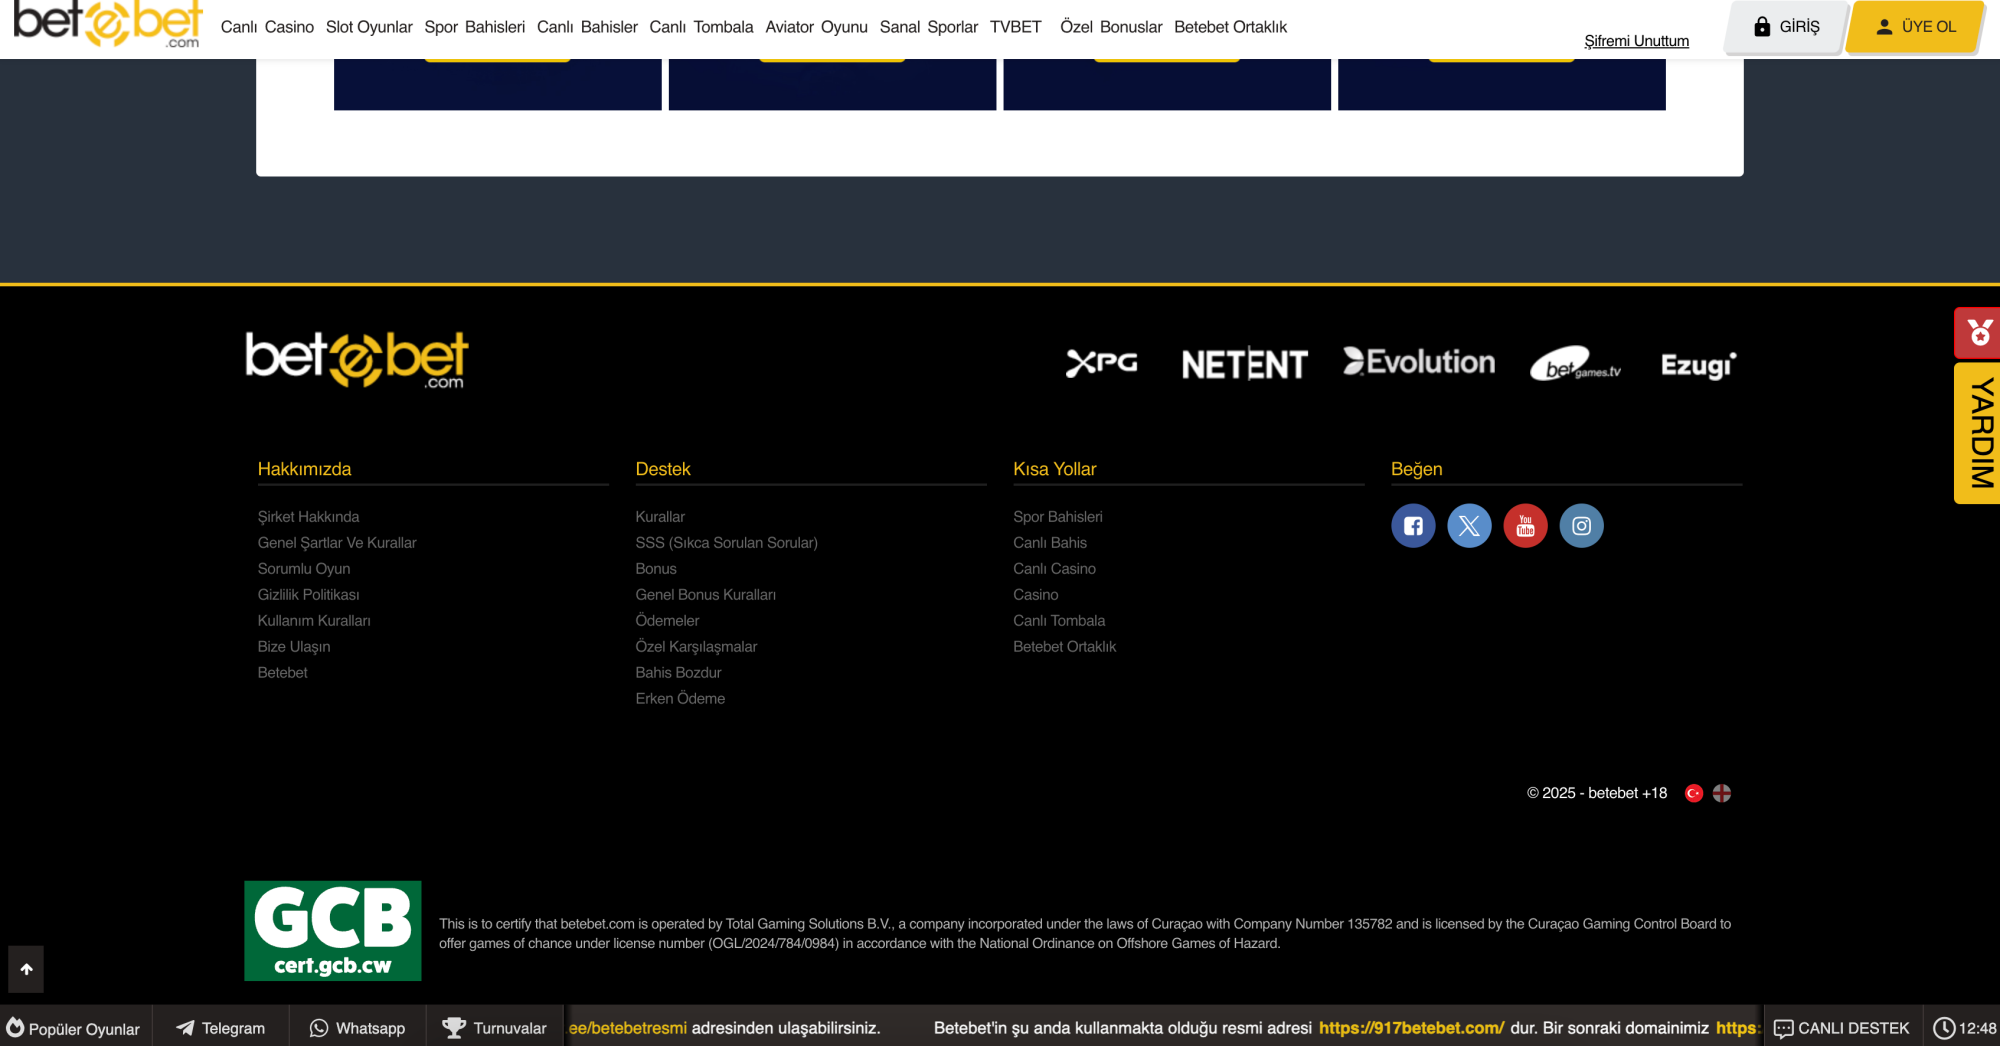Open SSS (Sıkca Sorulan Sorular) link
This screenshot has width=2000, height=1046.
[726, 543]
